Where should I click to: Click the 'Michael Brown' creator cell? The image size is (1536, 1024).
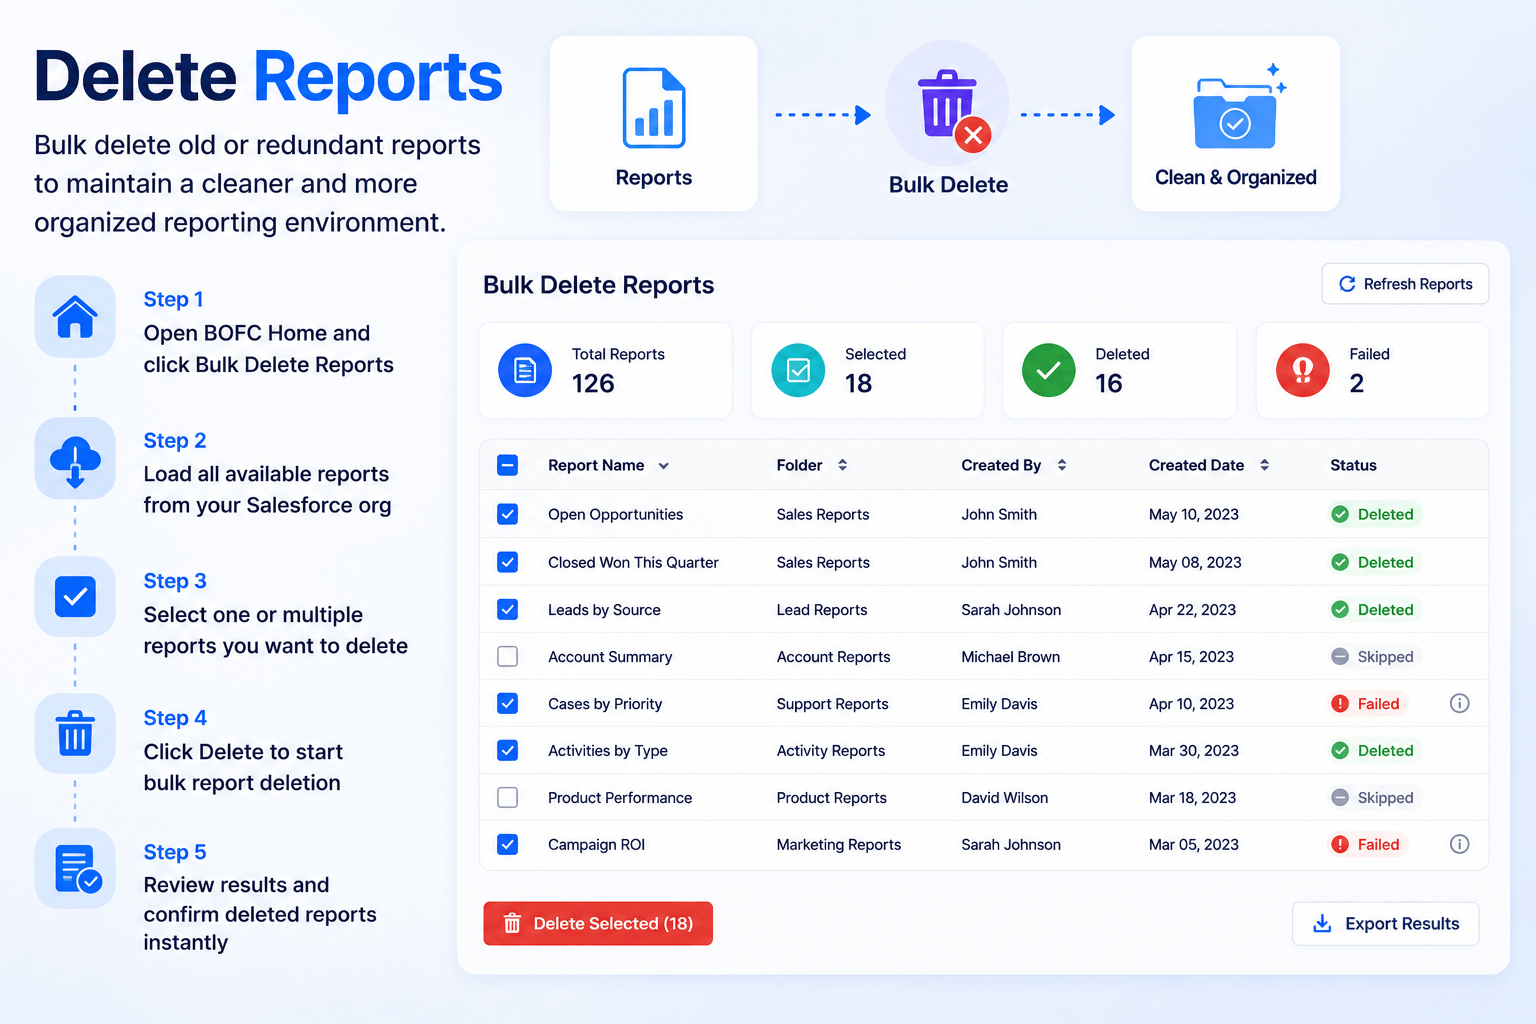(1010, 656)
